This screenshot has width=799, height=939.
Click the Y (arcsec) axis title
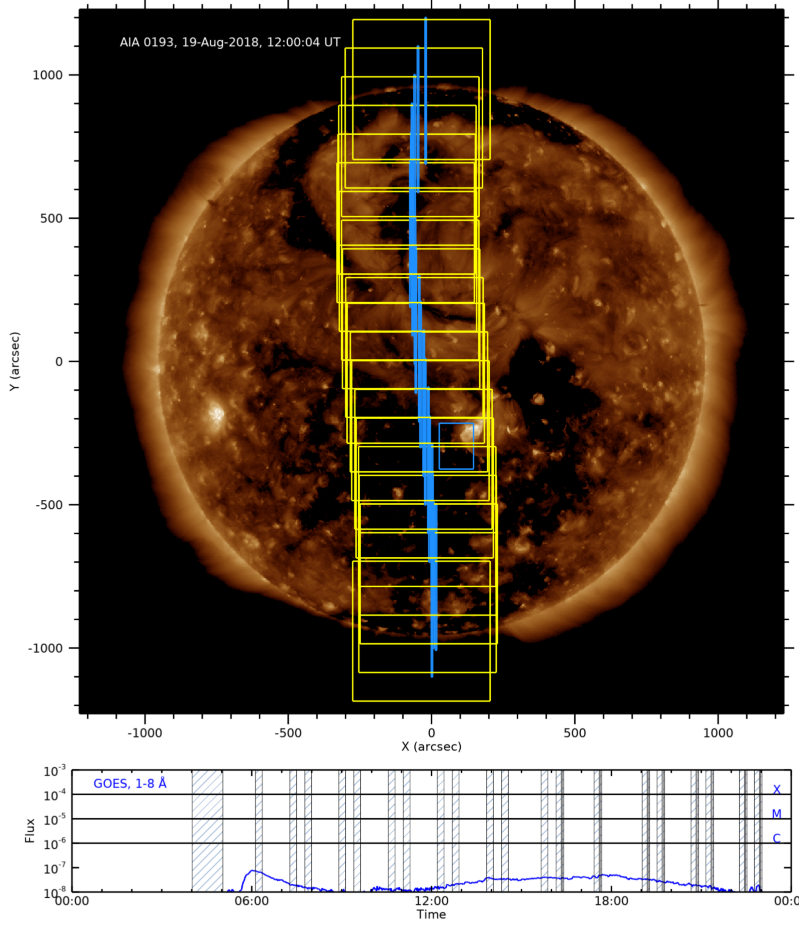click(15, 361)
